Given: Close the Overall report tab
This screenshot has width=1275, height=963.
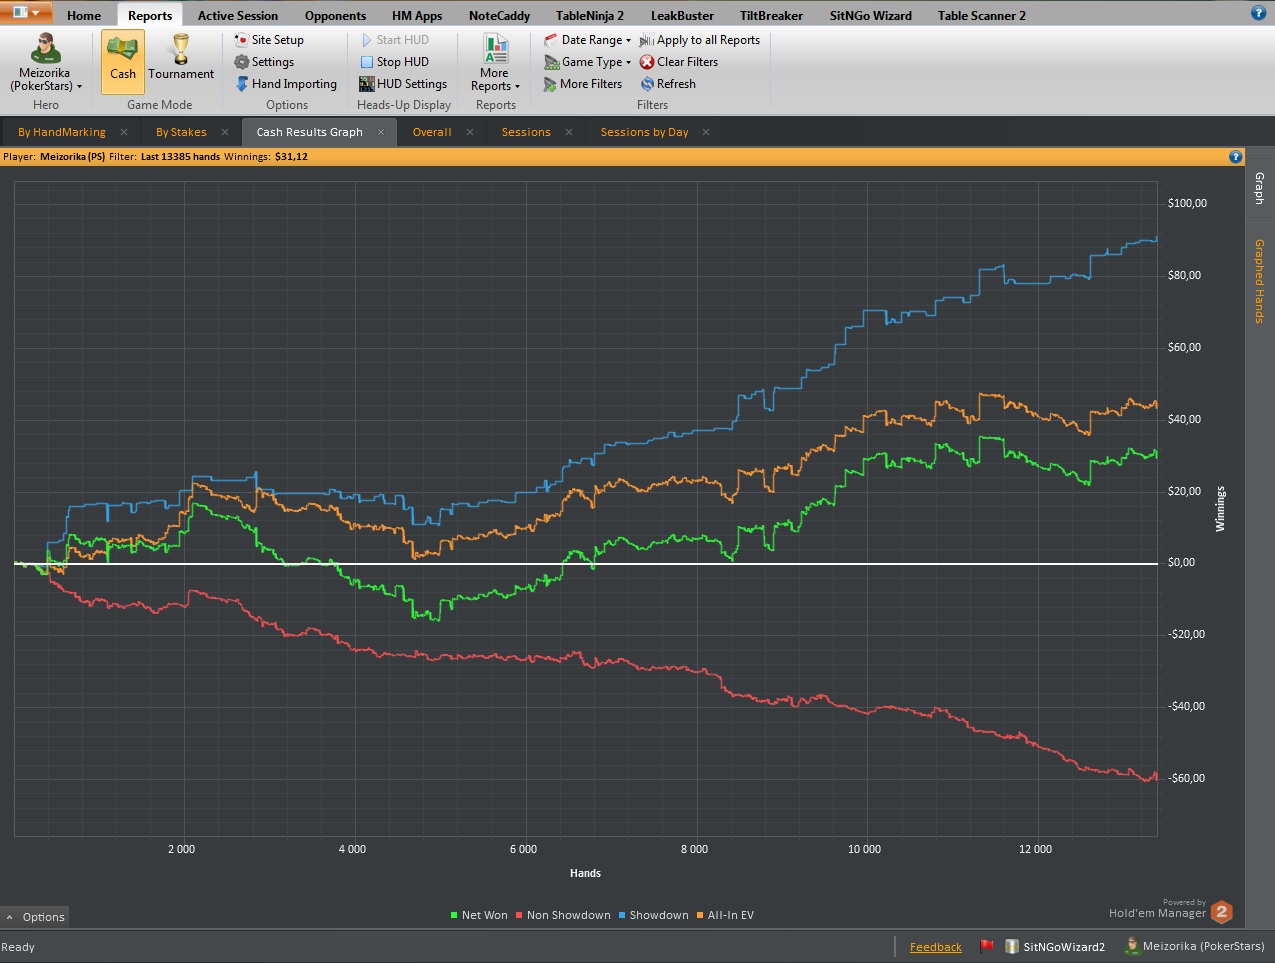Looking at the screenshot, I should click(x=470, y=132).
